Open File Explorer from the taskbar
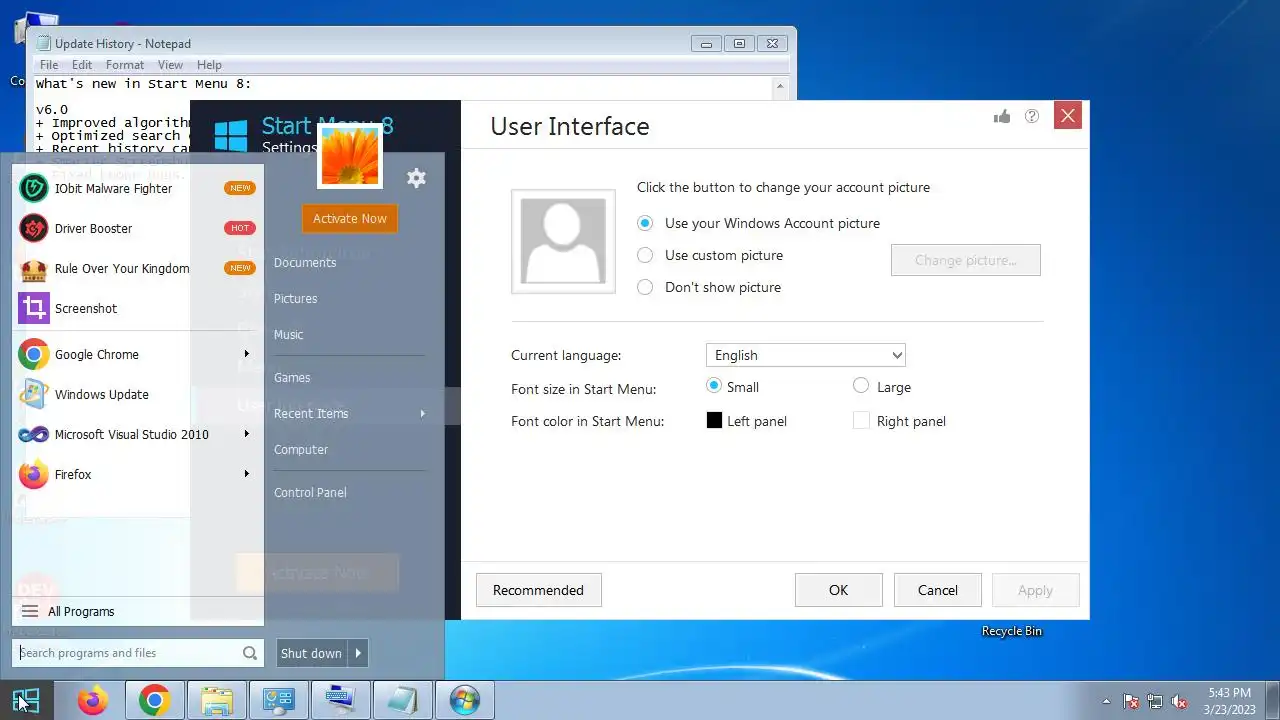The image size is (1280, 720). tap(216, 700)
